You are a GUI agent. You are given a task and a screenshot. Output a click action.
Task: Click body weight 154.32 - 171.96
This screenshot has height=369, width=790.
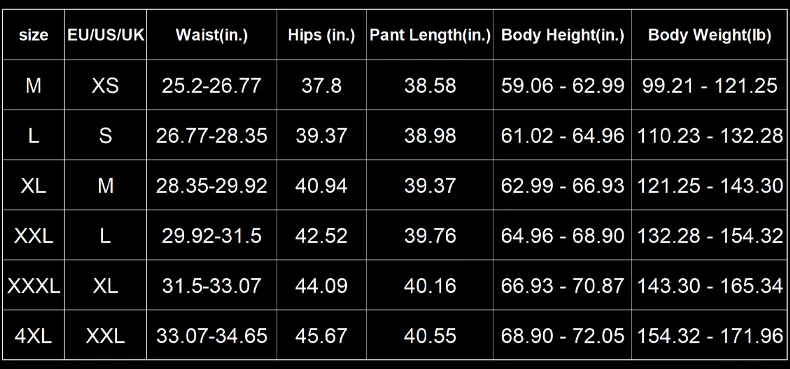pyautogui.click(x=710, y=336)
